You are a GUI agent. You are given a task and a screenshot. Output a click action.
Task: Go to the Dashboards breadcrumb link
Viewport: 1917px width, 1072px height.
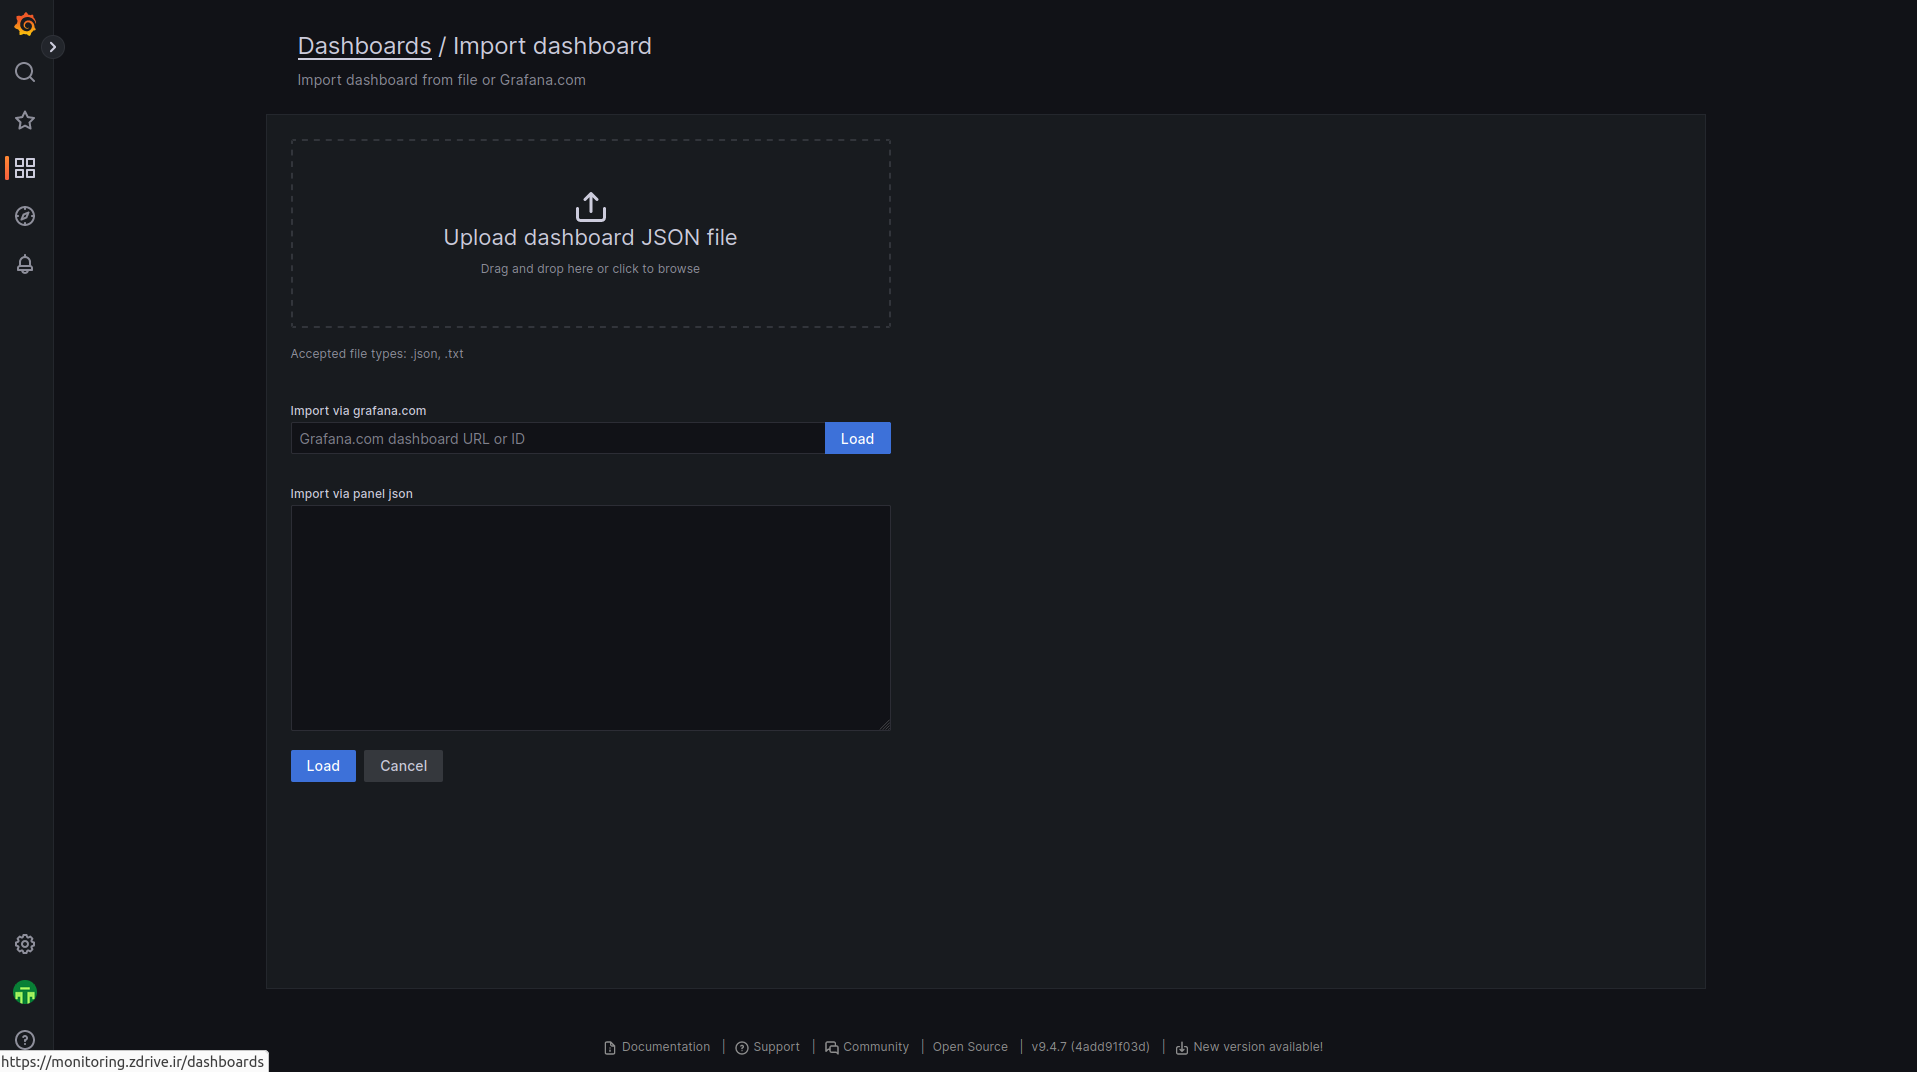point(364,46)
